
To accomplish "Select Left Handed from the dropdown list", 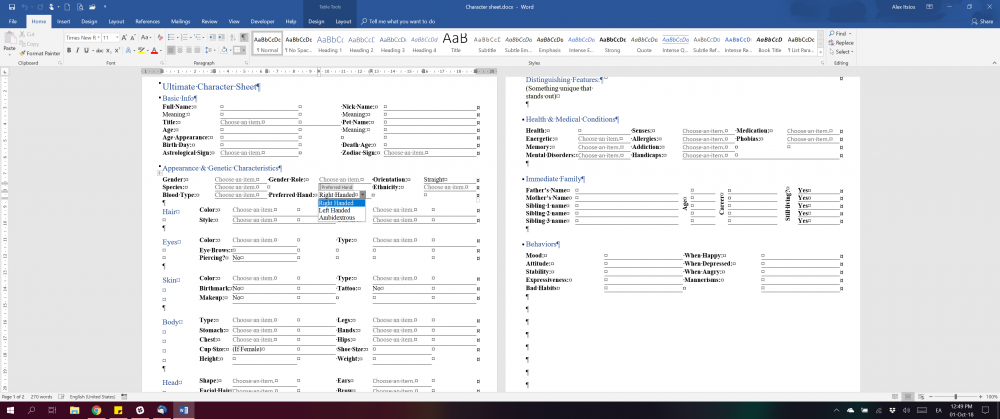I will 335,210.
